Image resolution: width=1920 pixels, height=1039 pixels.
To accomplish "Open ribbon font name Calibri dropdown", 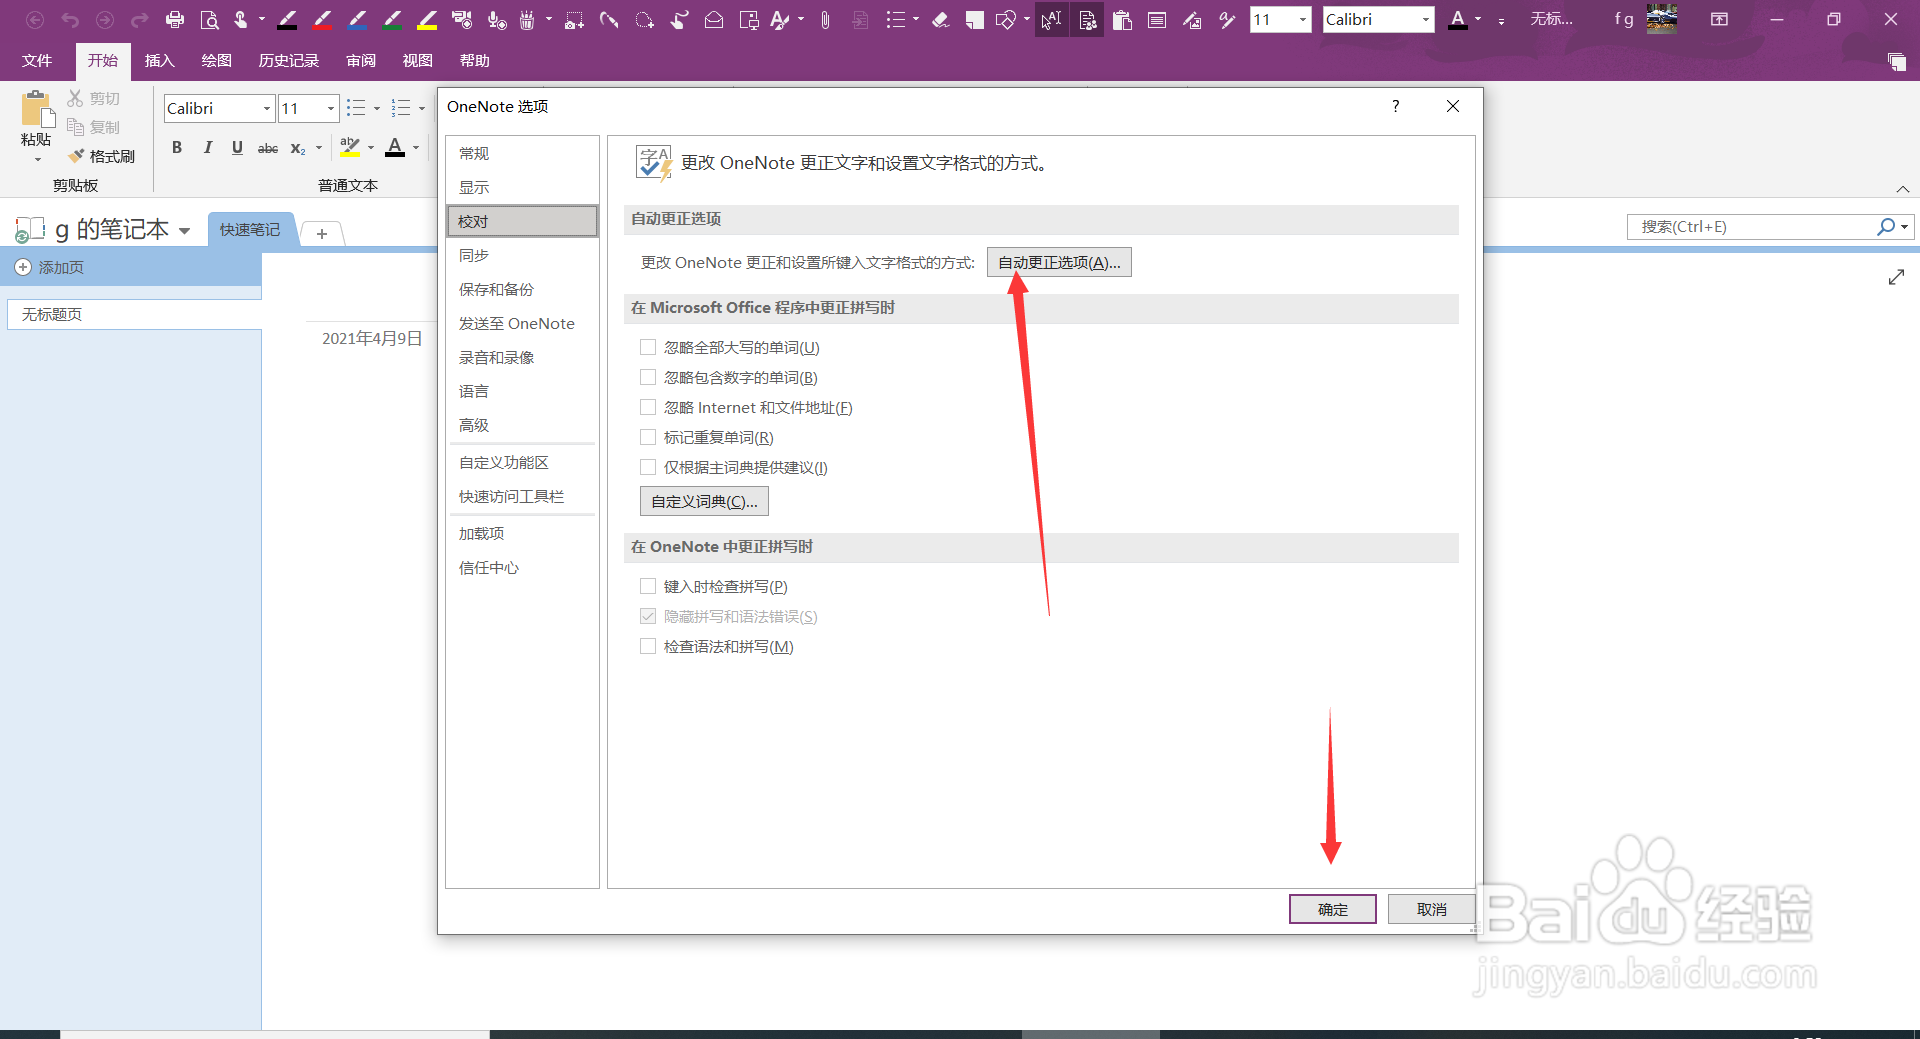I will (266, 109).
